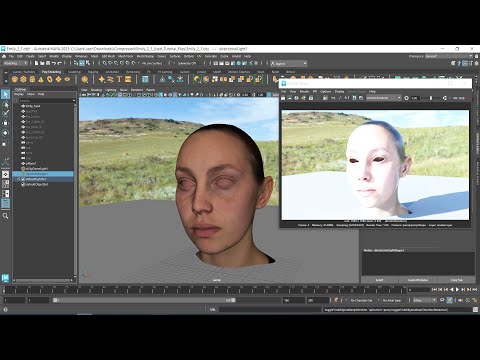
Task: Click the polygon sphere shelf icon
Action: [15, 79]
